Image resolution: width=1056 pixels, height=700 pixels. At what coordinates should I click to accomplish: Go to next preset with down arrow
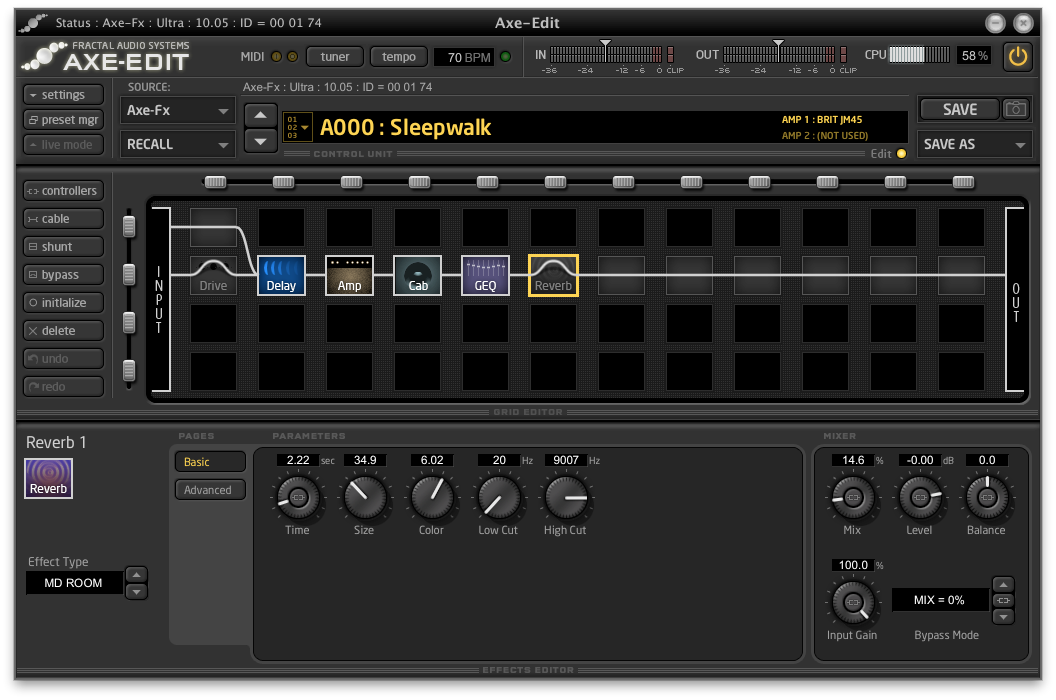coord(261,141)
